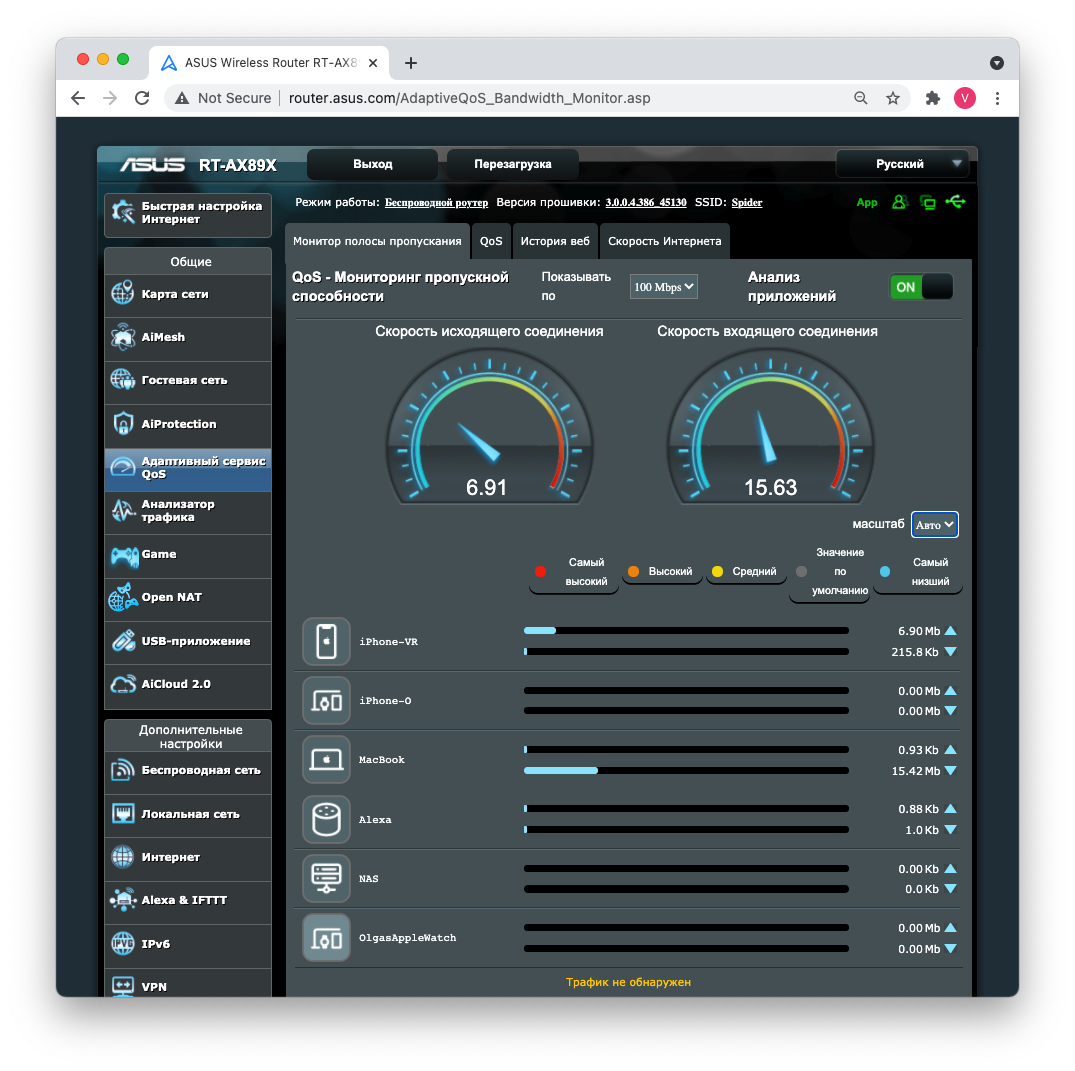Click the Выход logout button
The image size is (1075, 1071).
pos(372,164)
